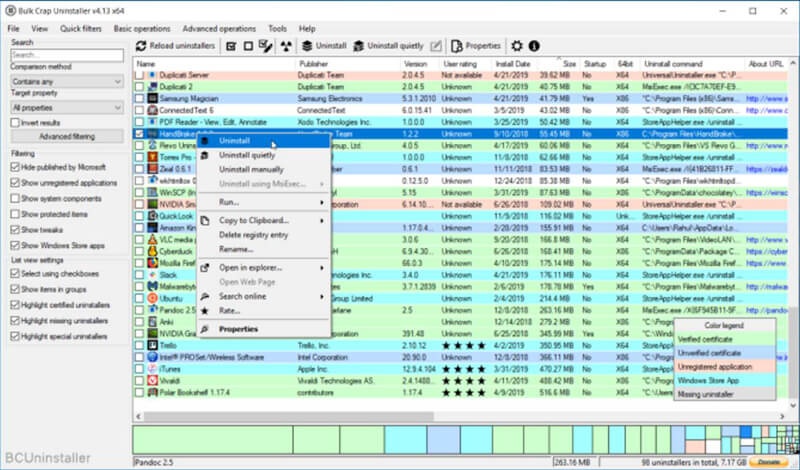Click the iTunes app icon
The height and width of the screenshot is (470, 800).
(x=152, y=368)
